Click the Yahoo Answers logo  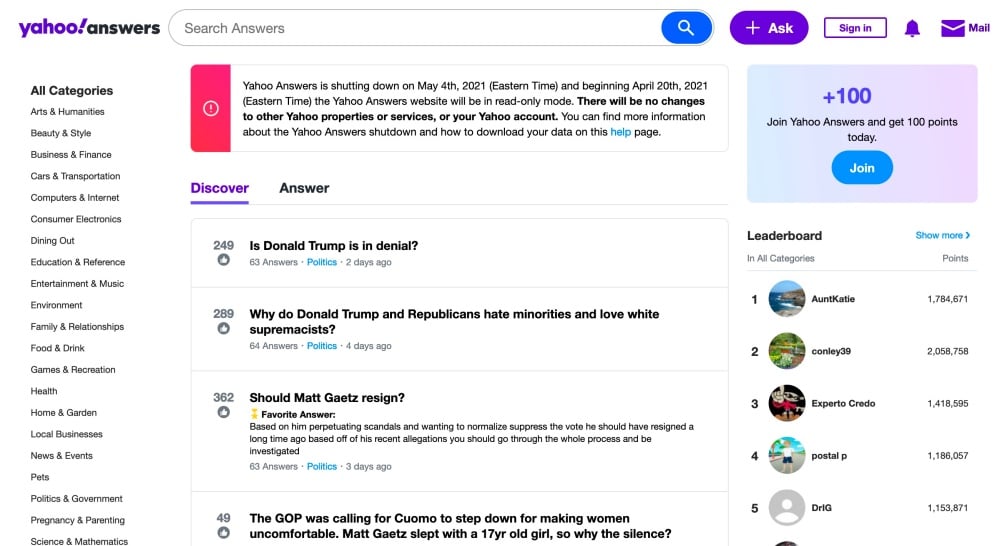tap(89, 28)
